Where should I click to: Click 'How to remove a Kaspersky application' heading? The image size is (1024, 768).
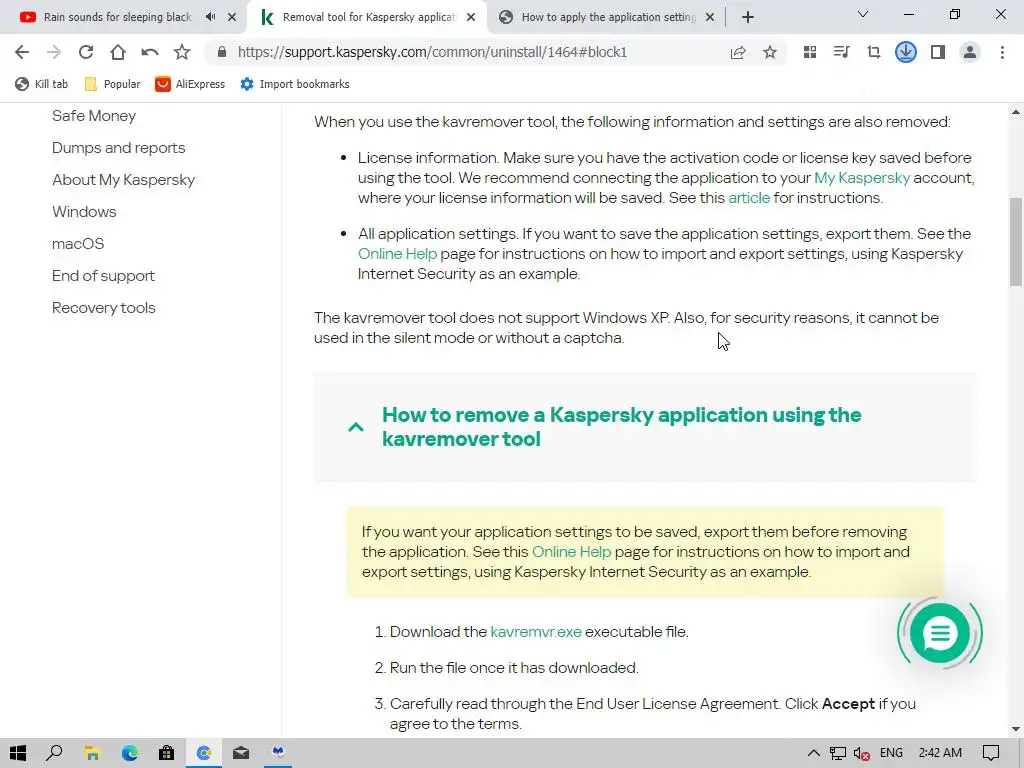[621, 426]
